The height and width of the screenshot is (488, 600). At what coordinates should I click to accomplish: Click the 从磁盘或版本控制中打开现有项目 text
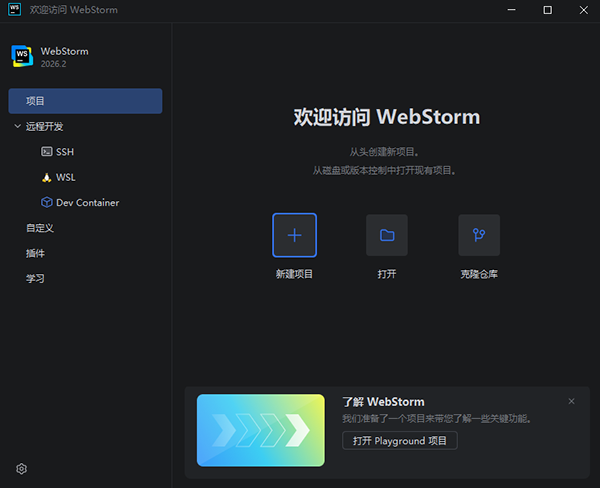(x=384, y=170)
